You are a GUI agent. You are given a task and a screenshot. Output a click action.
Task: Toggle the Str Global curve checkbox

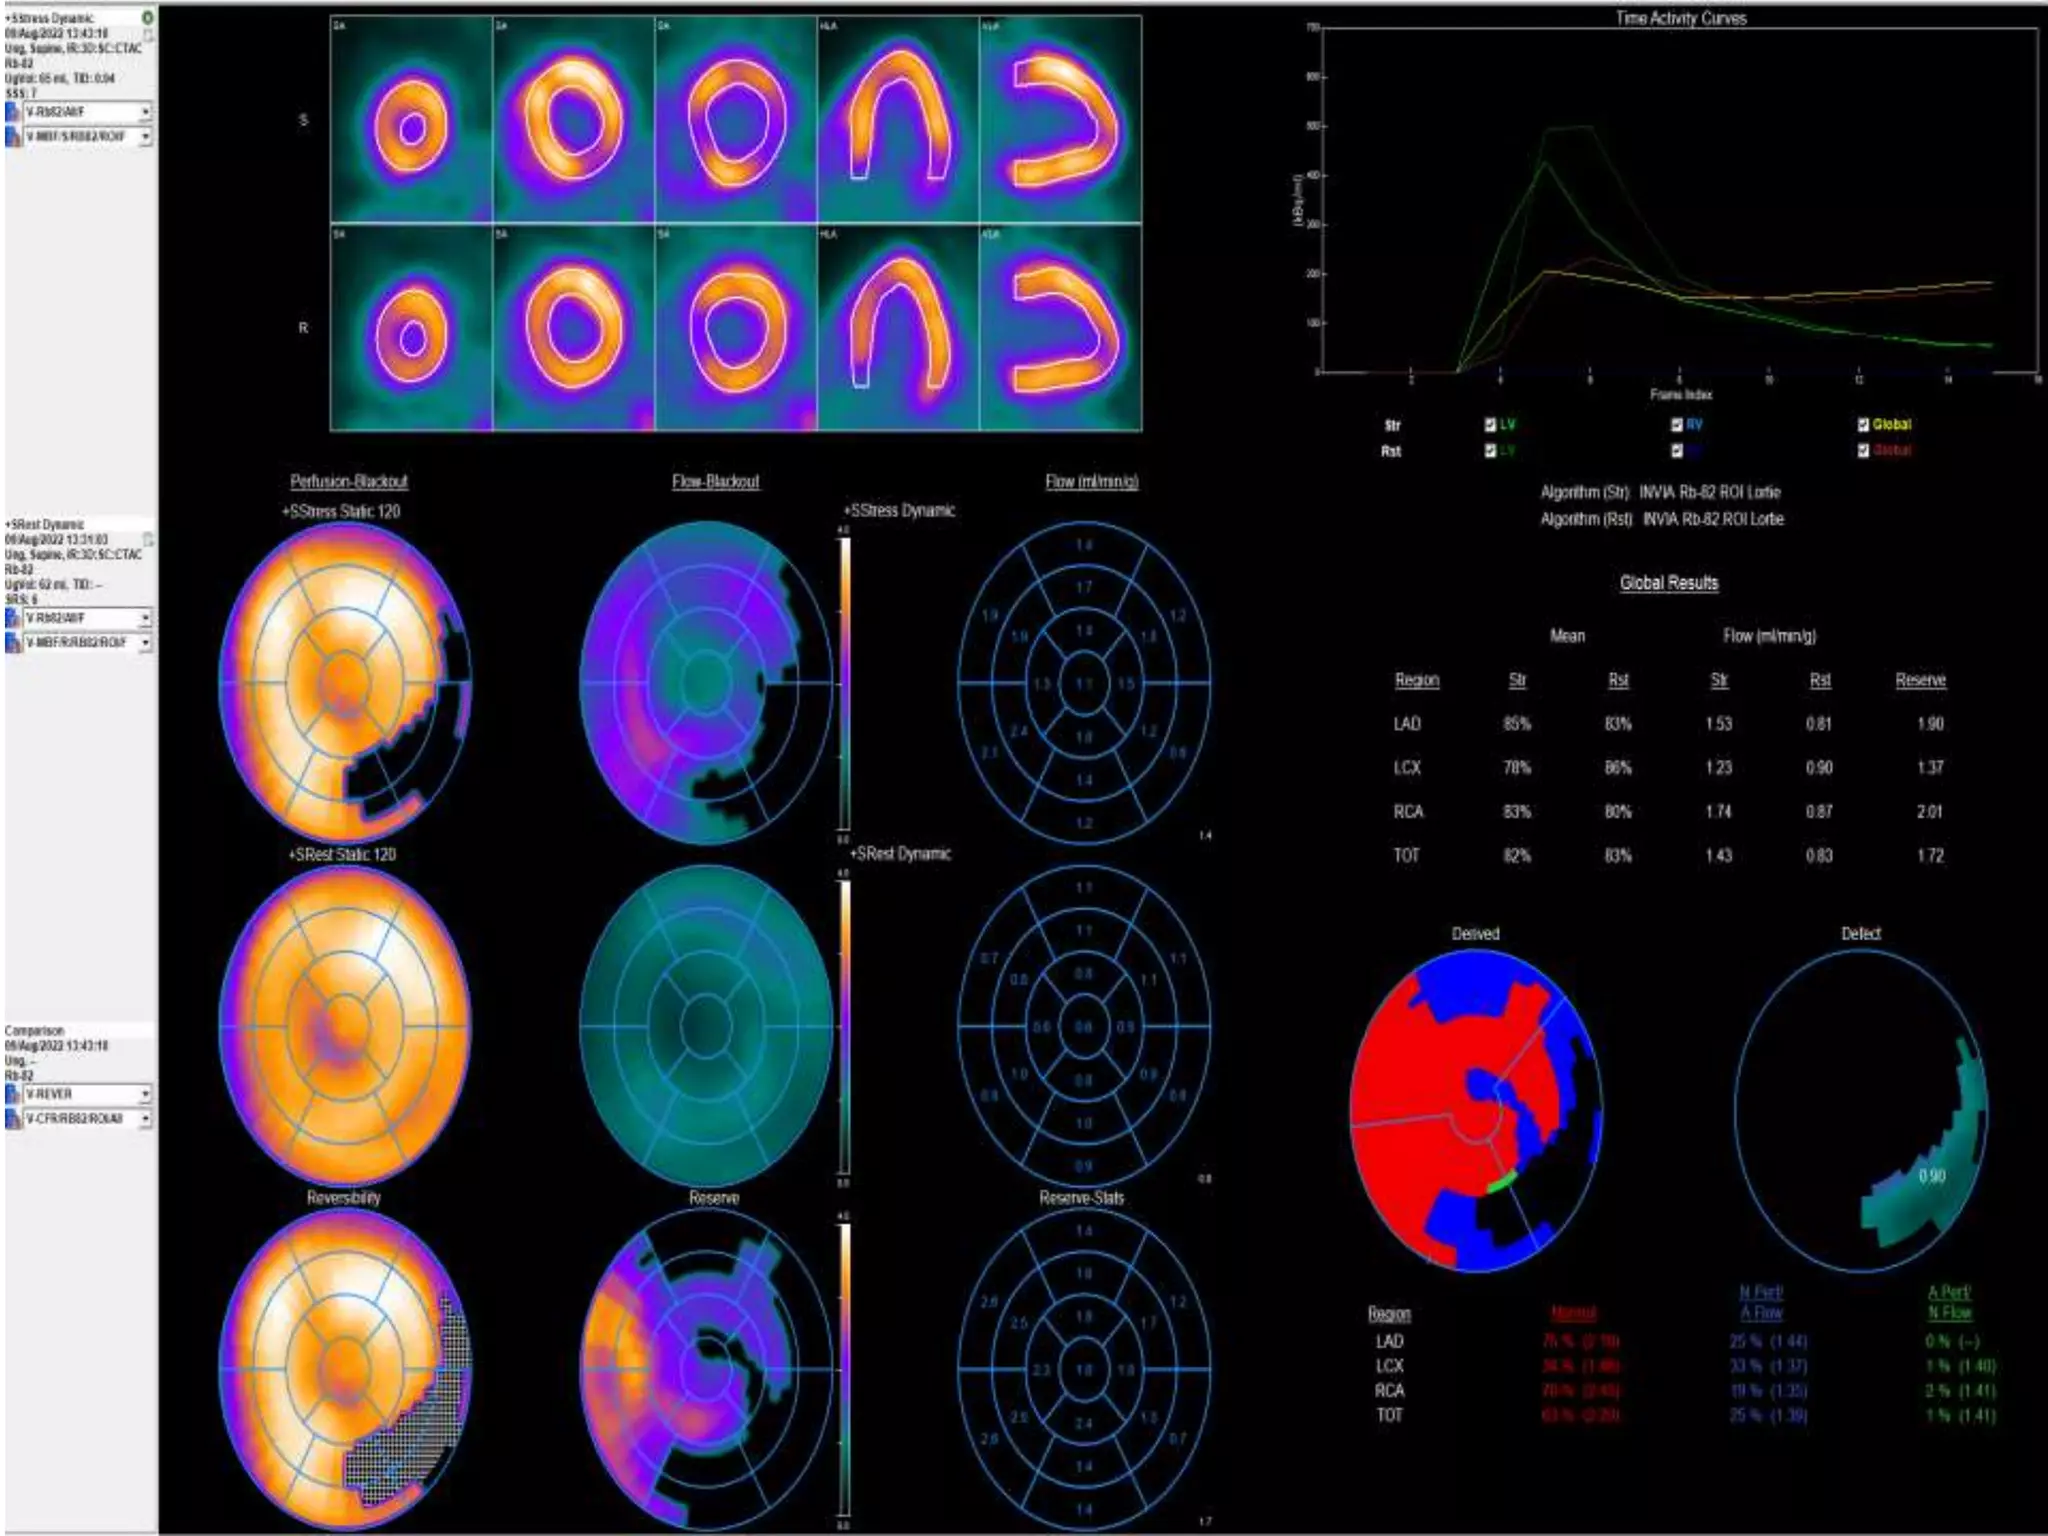tap(1863, 425)
